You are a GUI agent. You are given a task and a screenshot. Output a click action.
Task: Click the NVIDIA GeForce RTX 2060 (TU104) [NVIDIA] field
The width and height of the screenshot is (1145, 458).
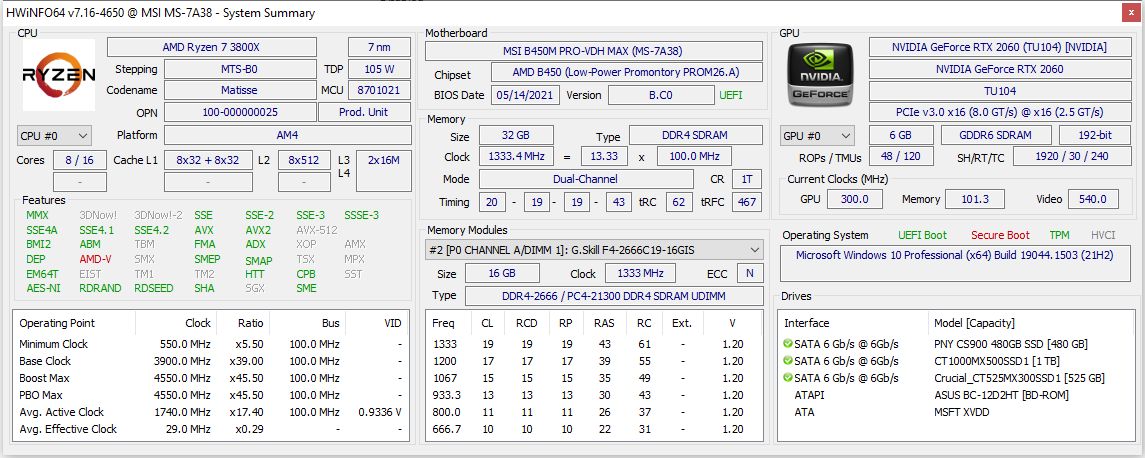coord(1000,47)
